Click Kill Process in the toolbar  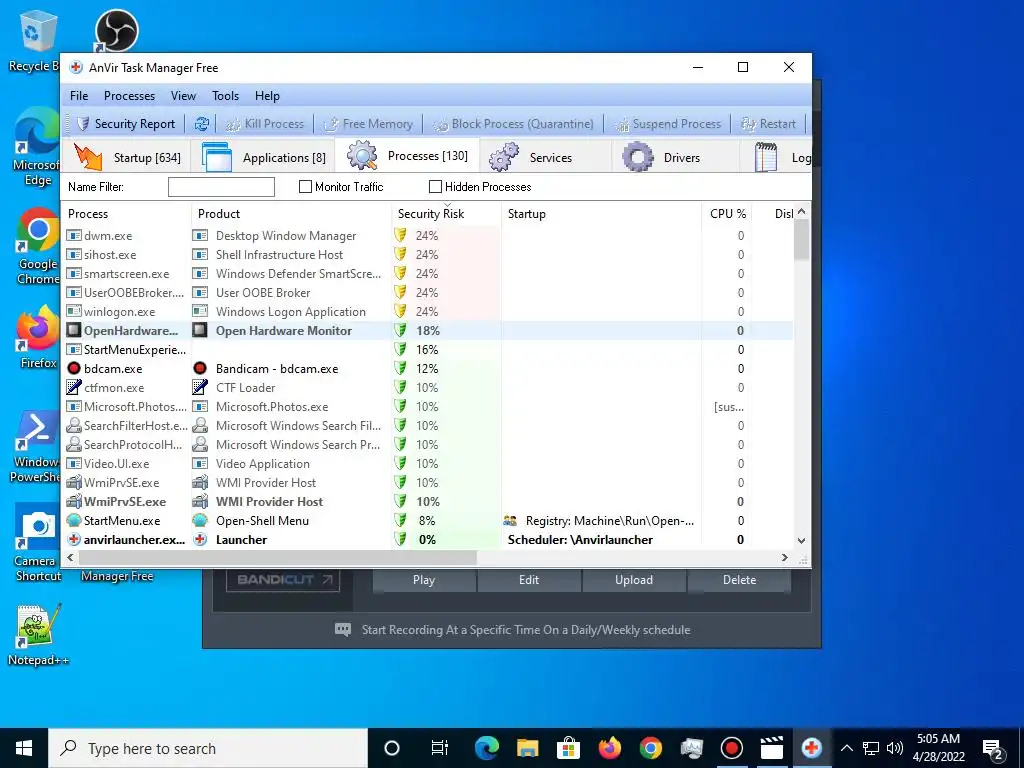click(x=264, y=123)
